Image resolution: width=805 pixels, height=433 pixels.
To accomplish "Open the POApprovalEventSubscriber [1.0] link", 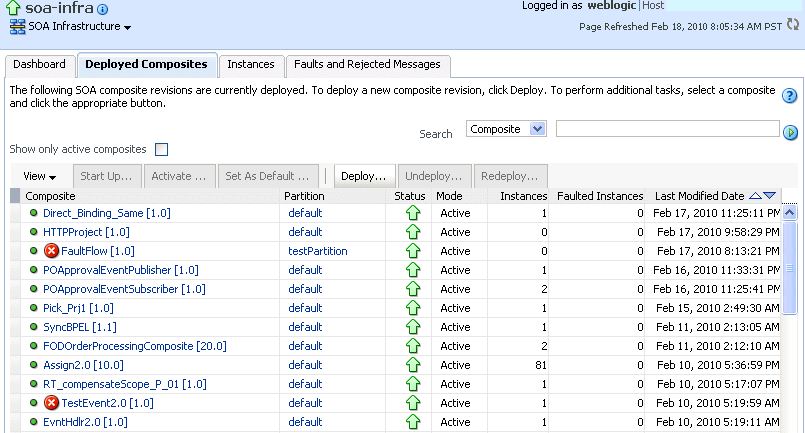I will [x=124, y=289].
